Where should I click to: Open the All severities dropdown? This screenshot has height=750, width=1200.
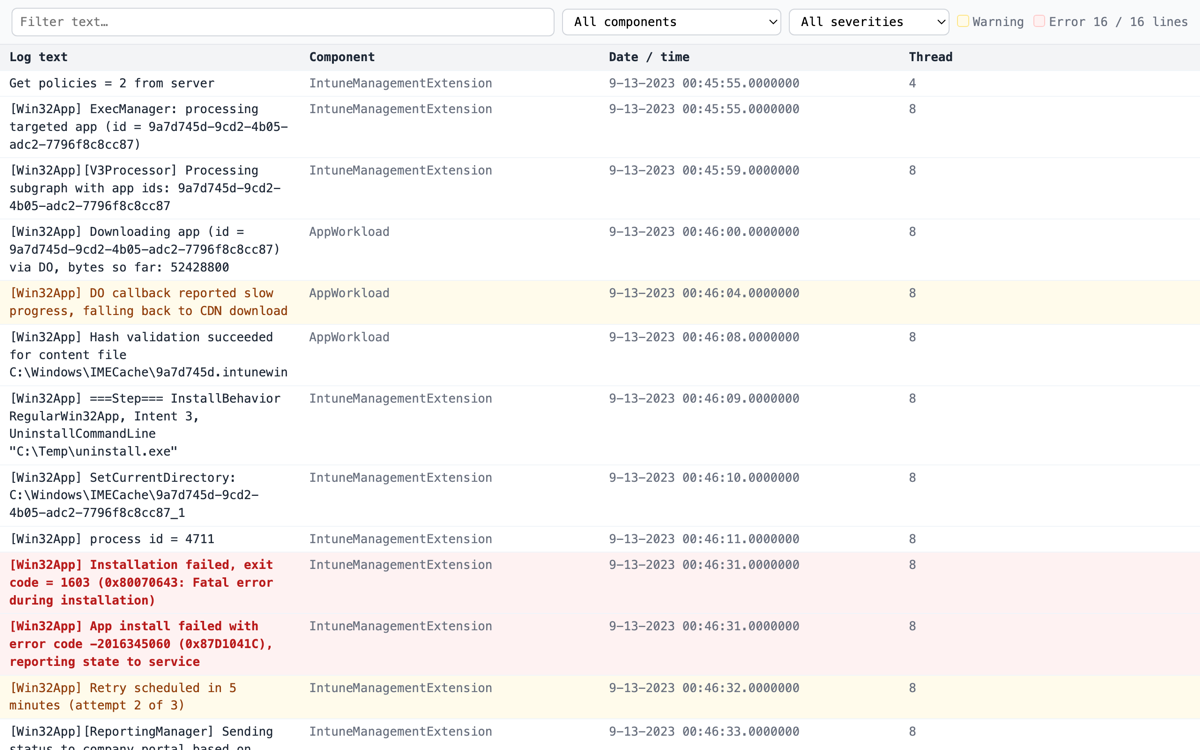(x=868, y=22)
